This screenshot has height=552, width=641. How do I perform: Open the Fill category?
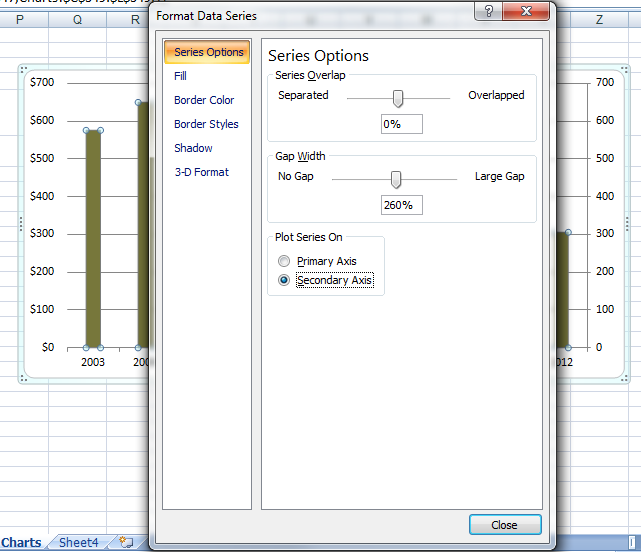(180, 76)
